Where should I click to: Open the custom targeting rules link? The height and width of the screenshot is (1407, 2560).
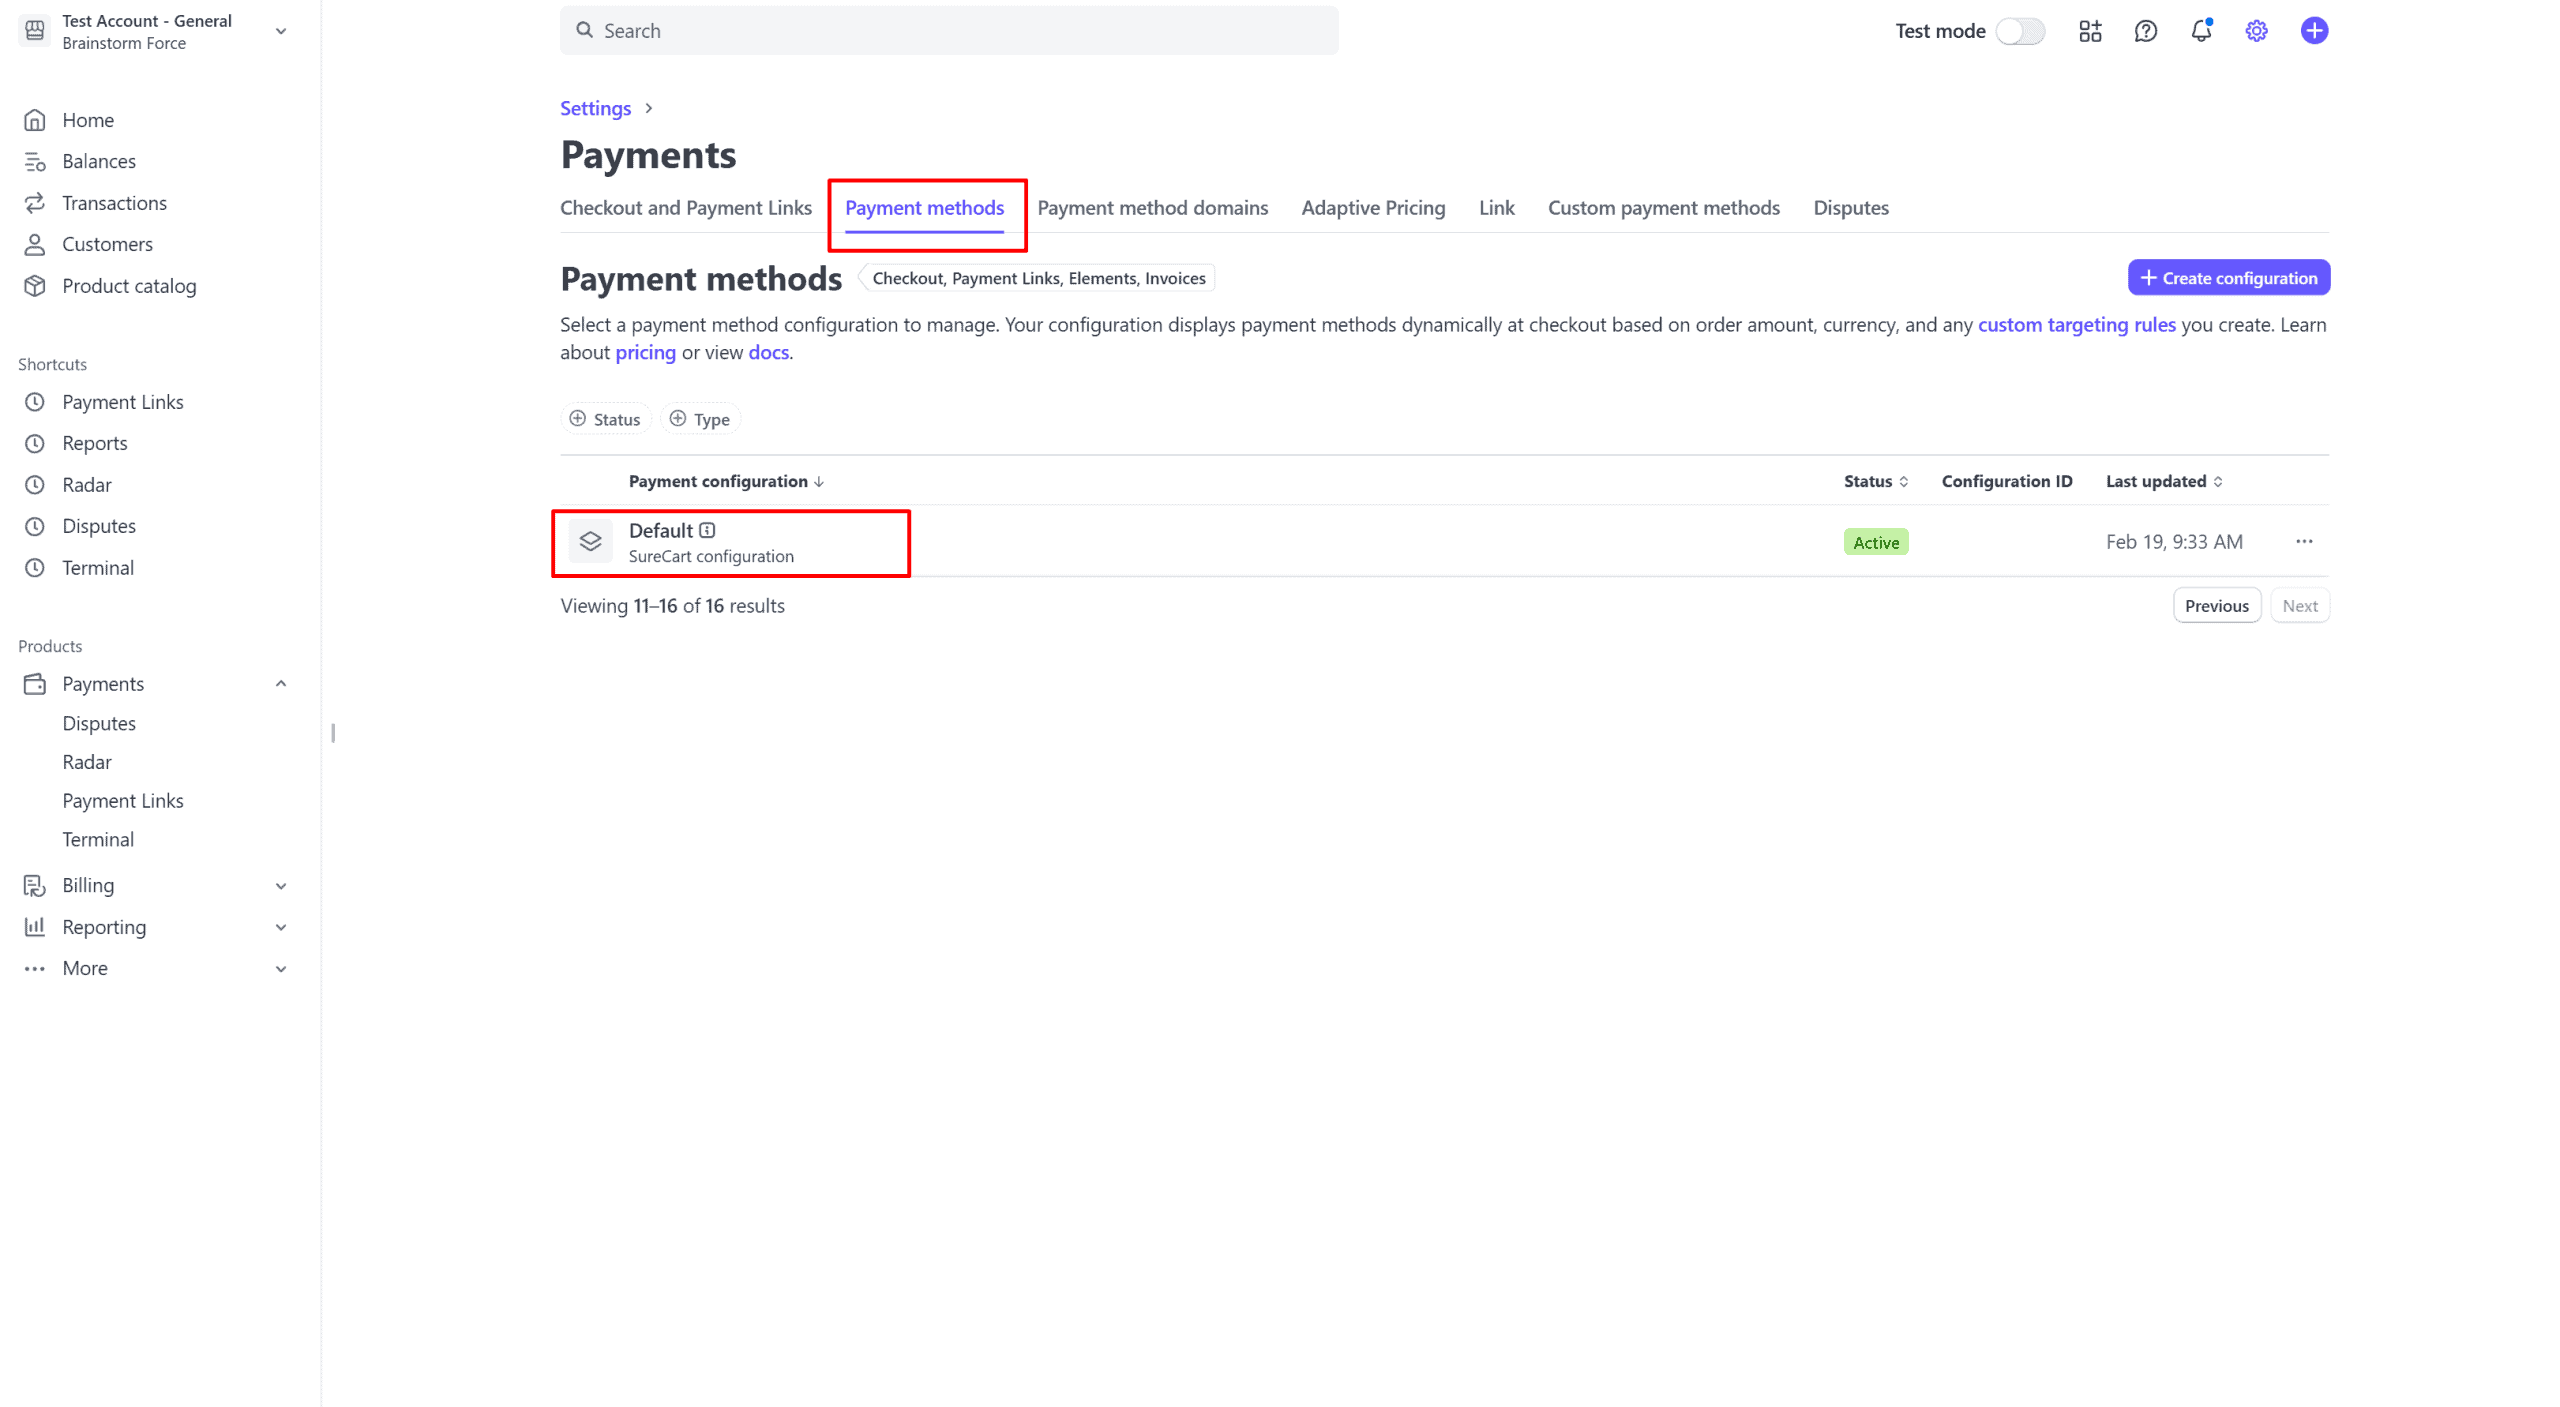tap(2076, 325)
